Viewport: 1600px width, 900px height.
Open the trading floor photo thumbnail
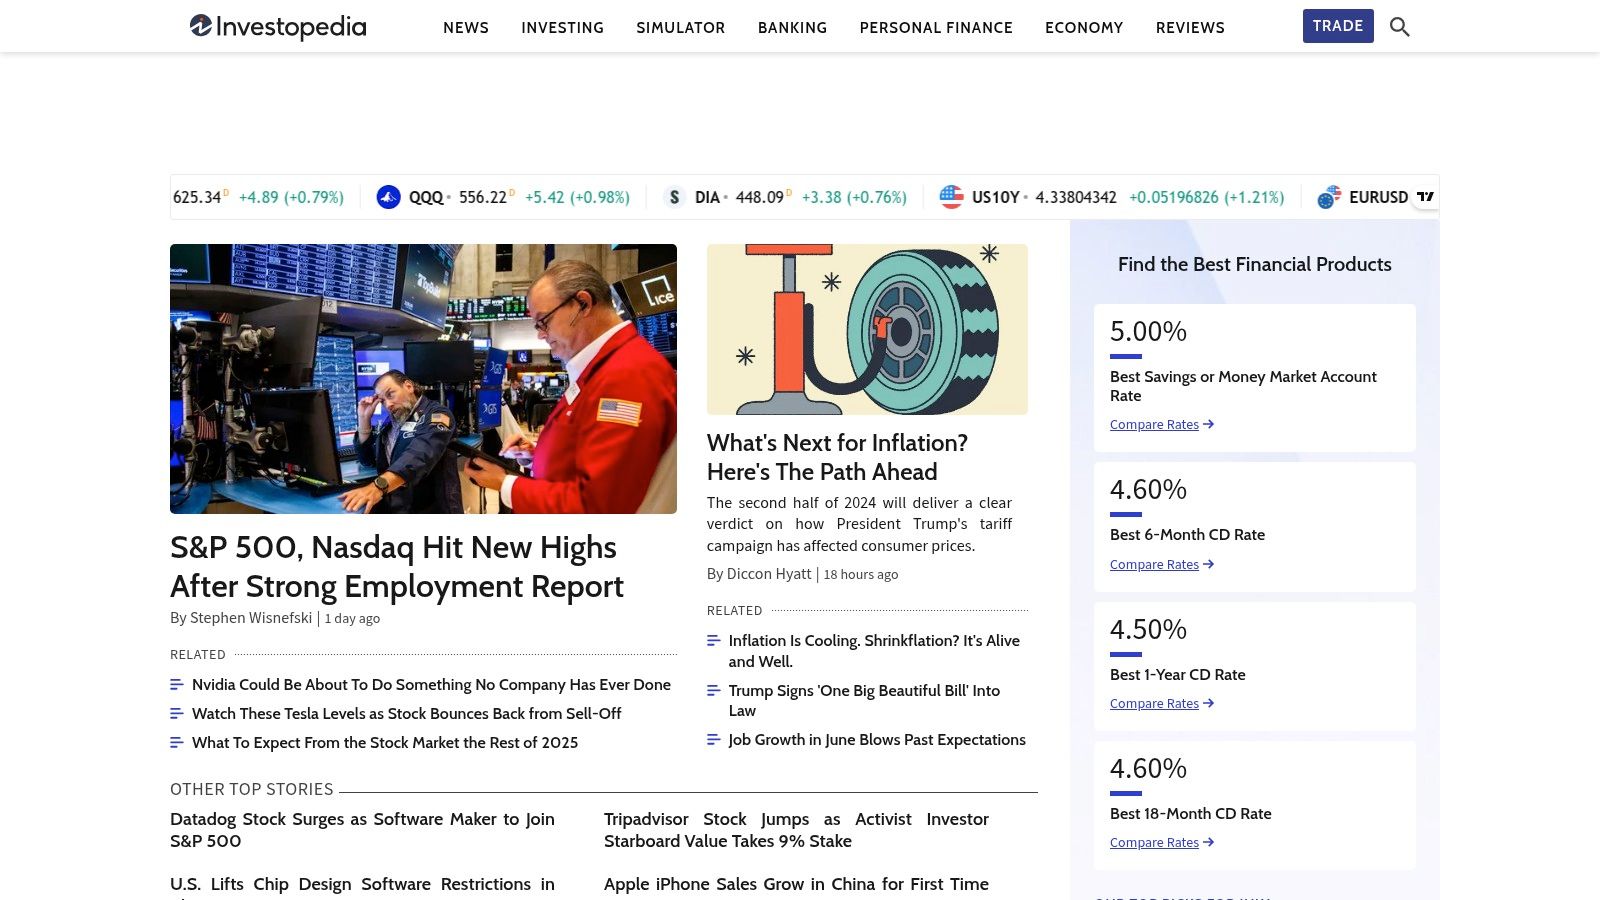pos(423,379)
